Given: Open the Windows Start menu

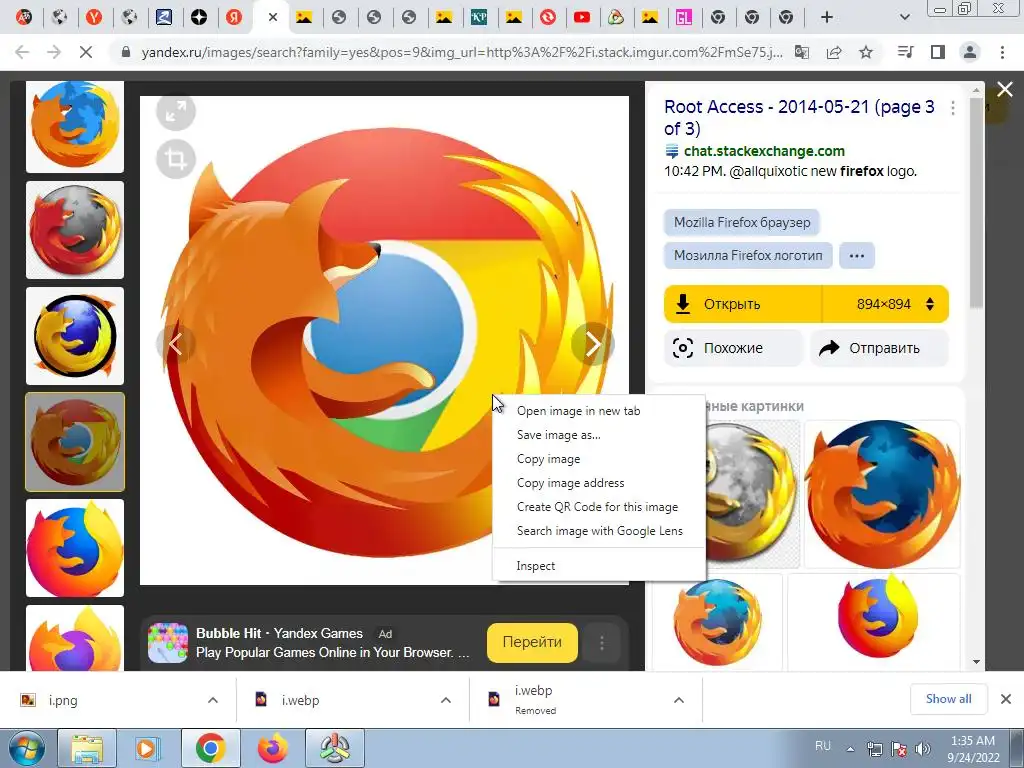Looking at the screenshot, I should coord(26,748).
